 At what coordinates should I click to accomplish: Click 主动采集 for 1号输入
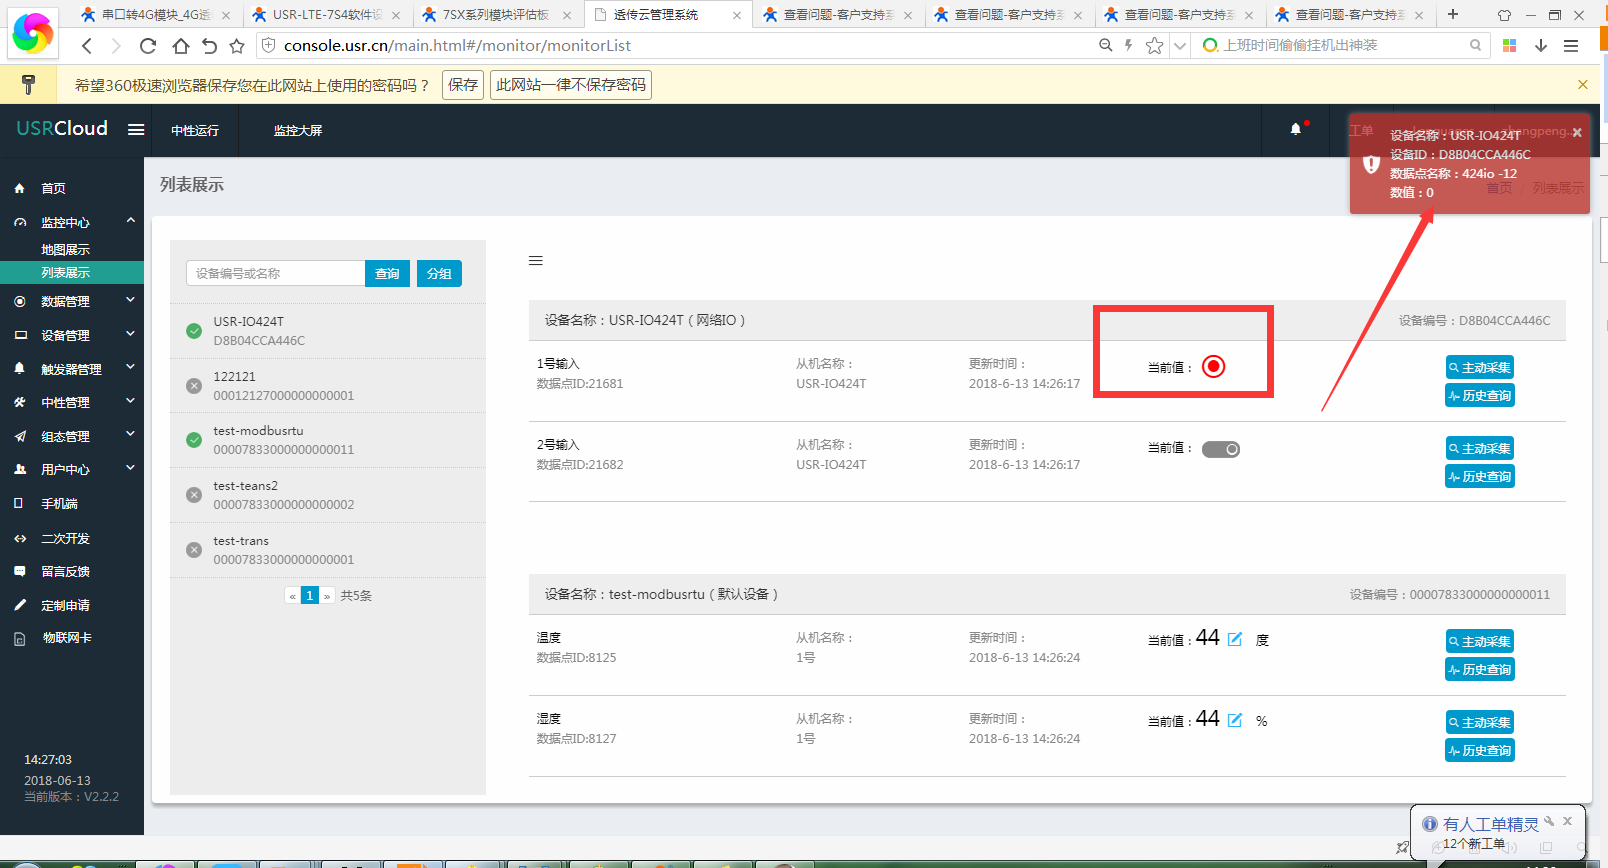tap(1480, 367)
